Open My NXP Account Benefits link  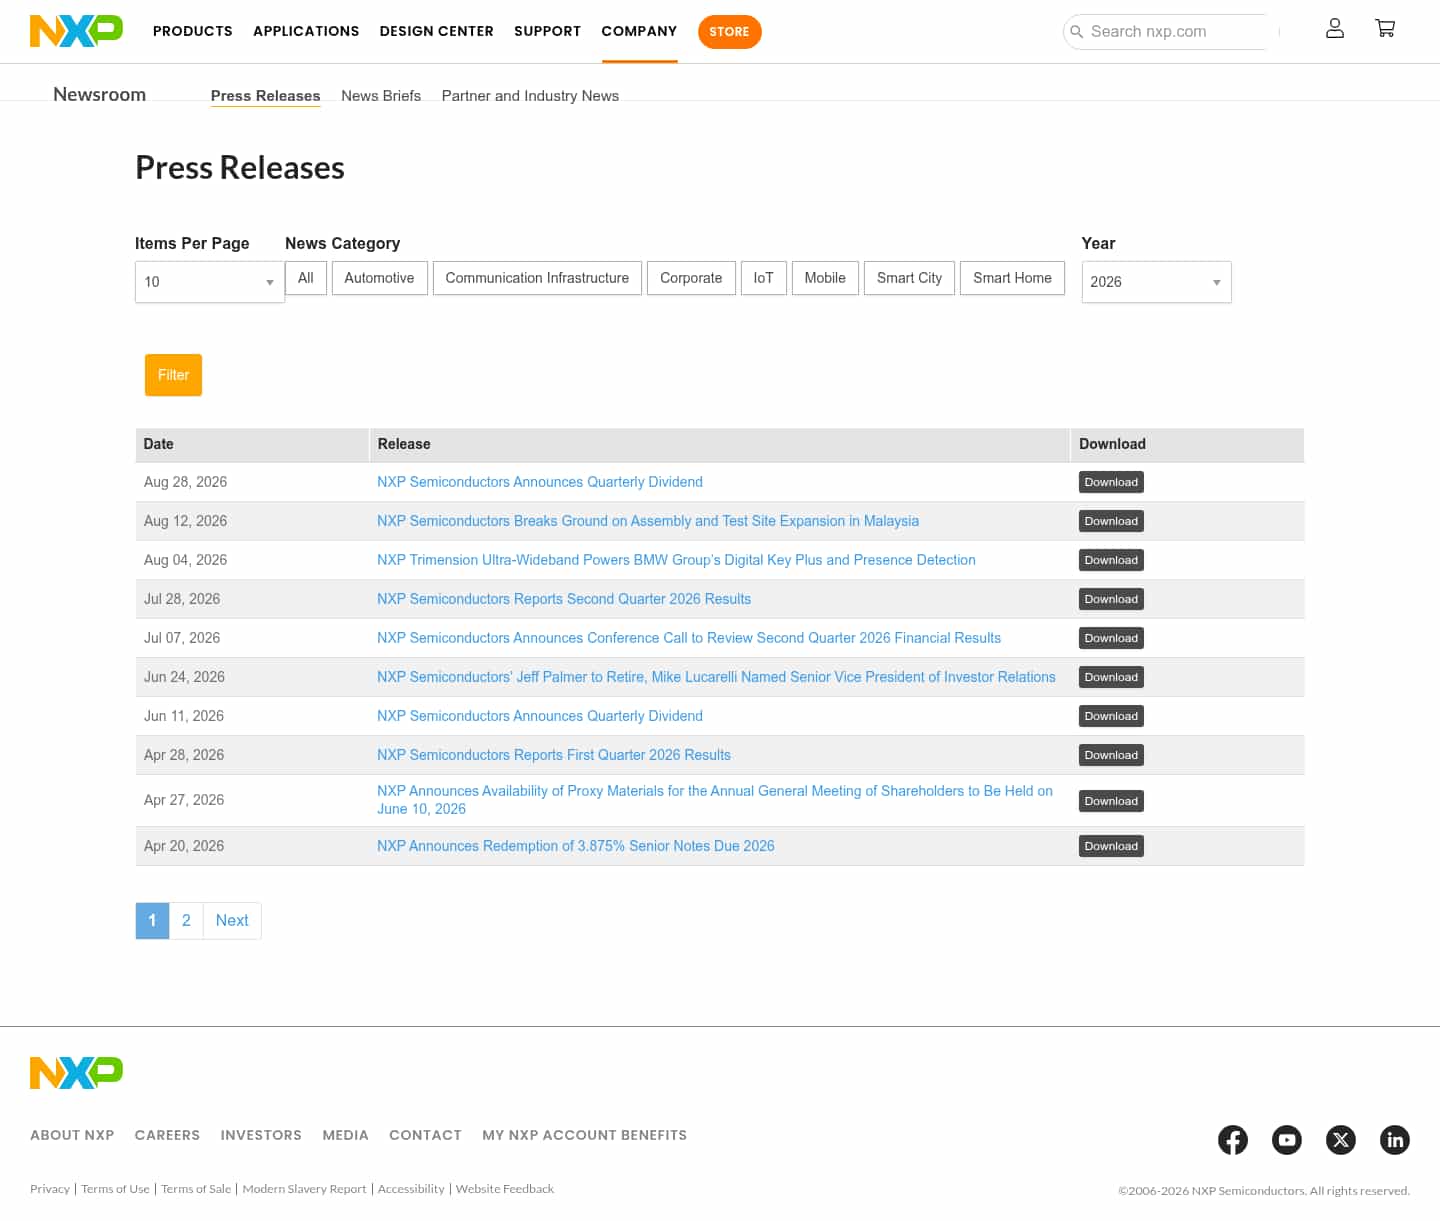[584, 1135]
